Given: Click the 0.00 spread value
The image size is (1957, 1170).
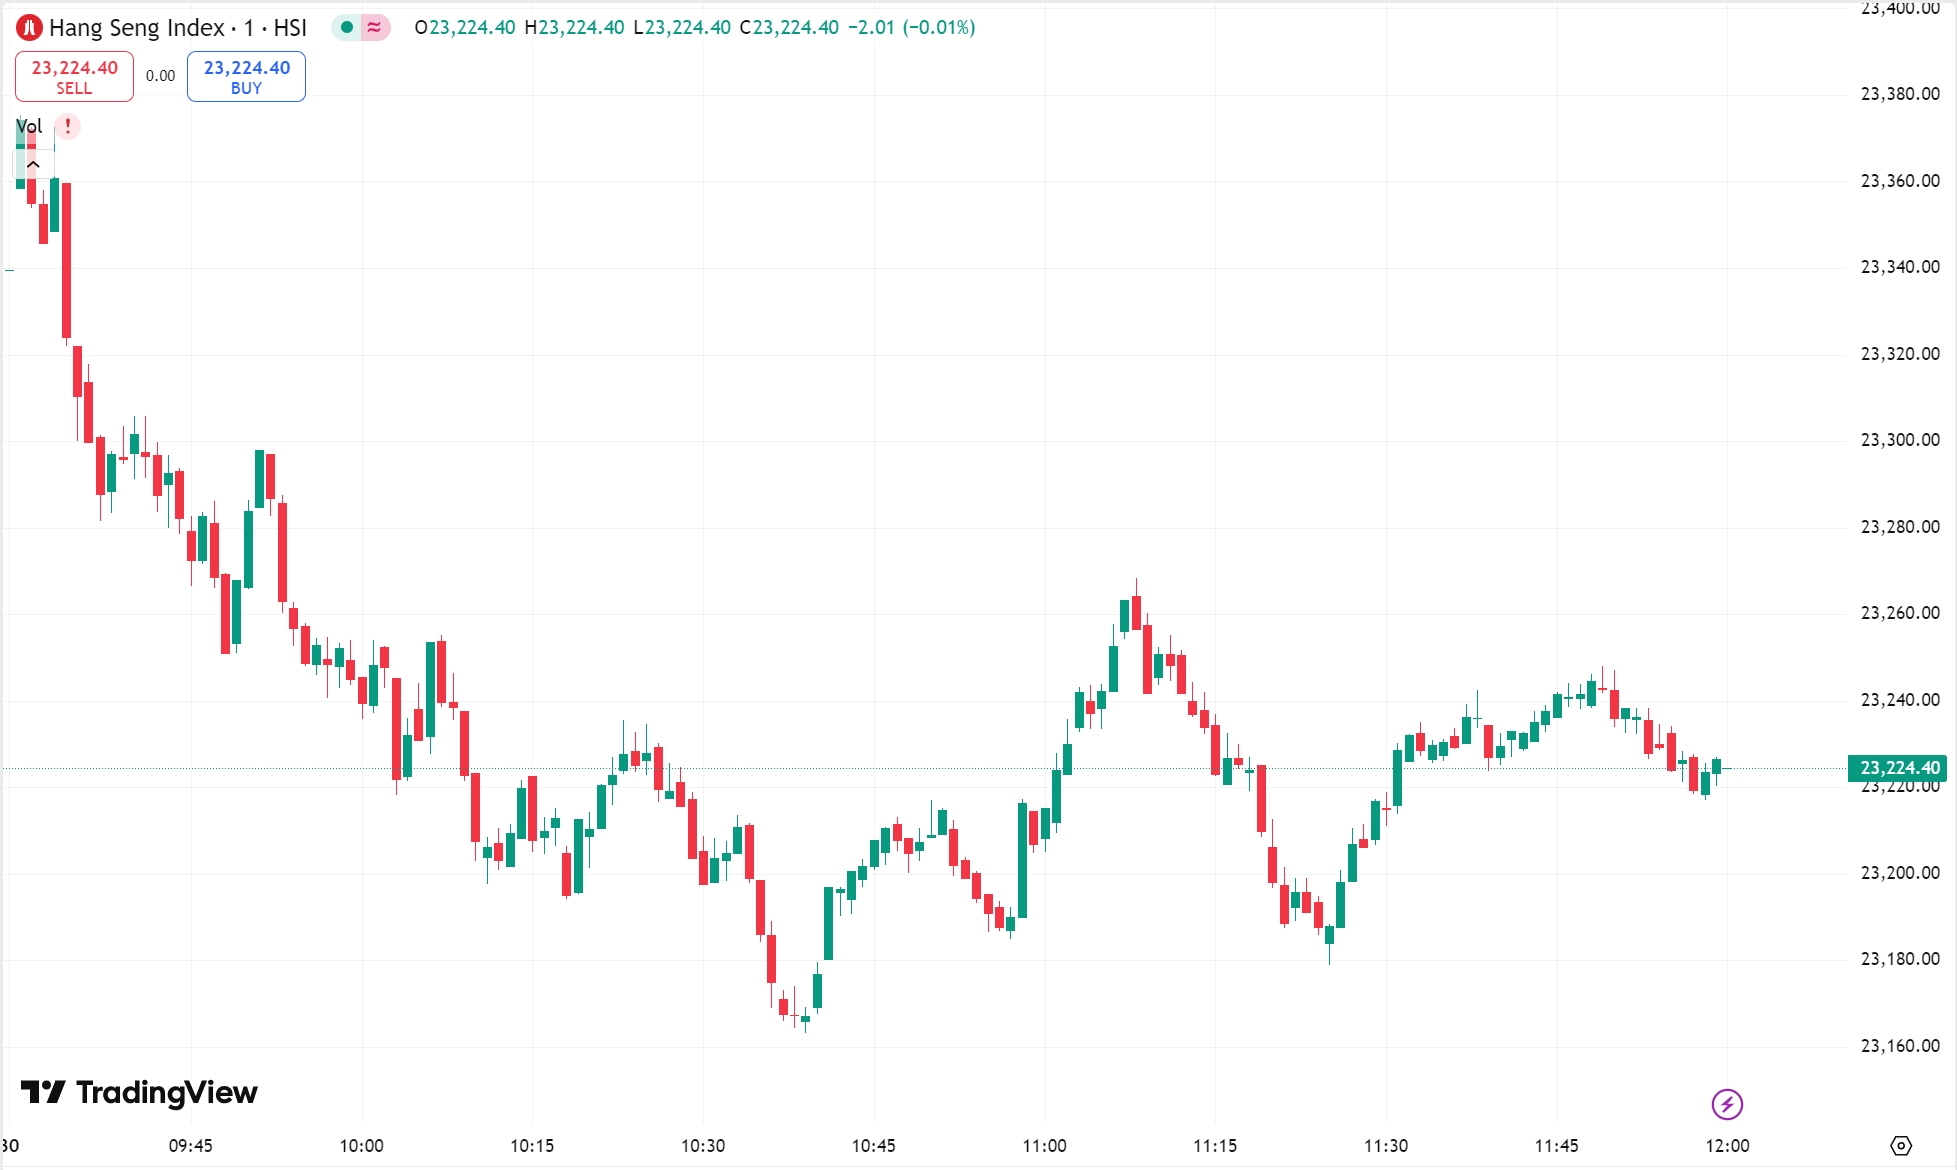Looking at the screenshot, I should (x=160, y=76).
